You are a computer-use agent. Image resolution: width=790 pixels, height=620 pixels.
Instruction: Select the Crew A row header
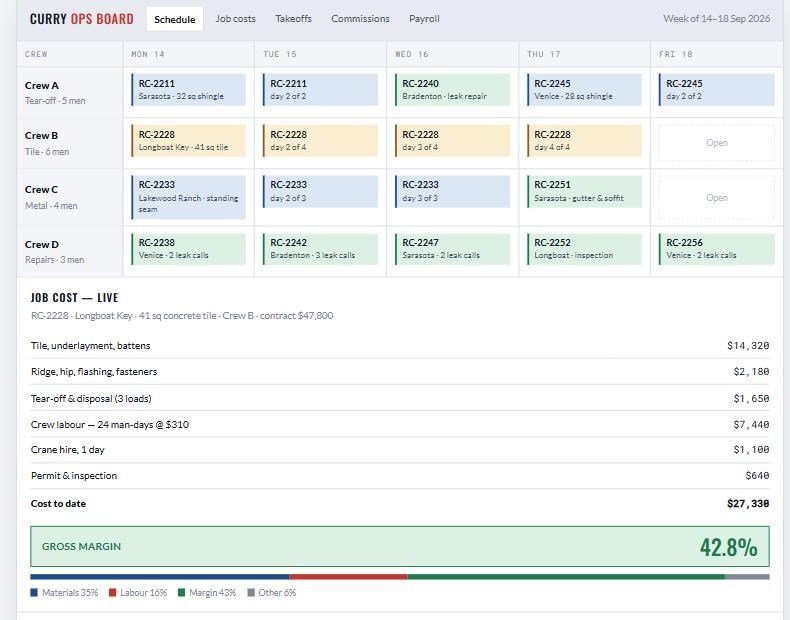point(70,93)
